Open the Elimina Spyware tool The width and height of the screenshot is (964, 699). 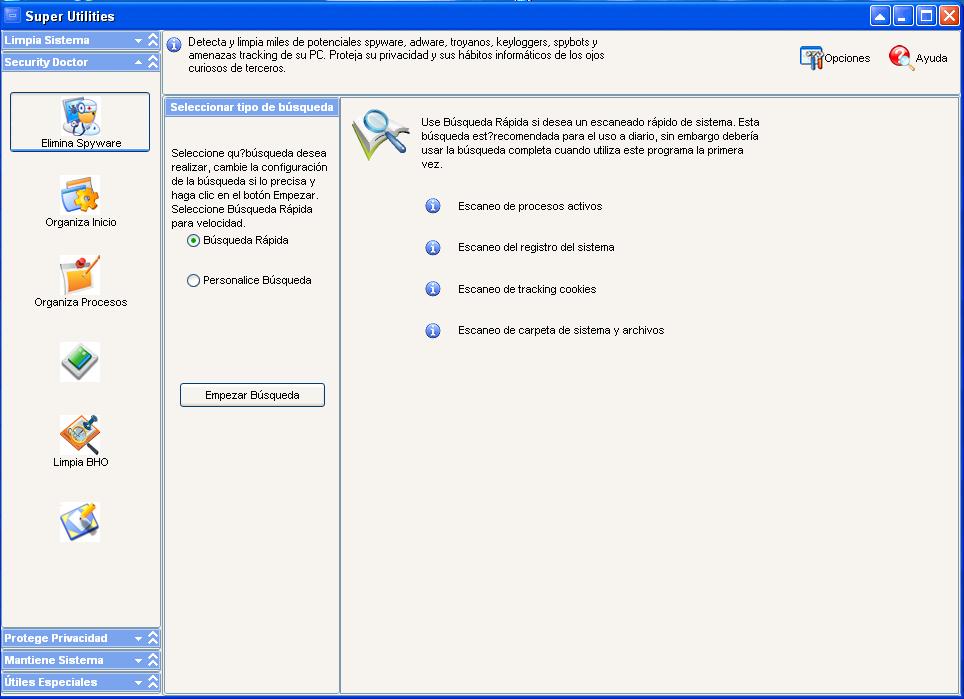pos(80,122)
